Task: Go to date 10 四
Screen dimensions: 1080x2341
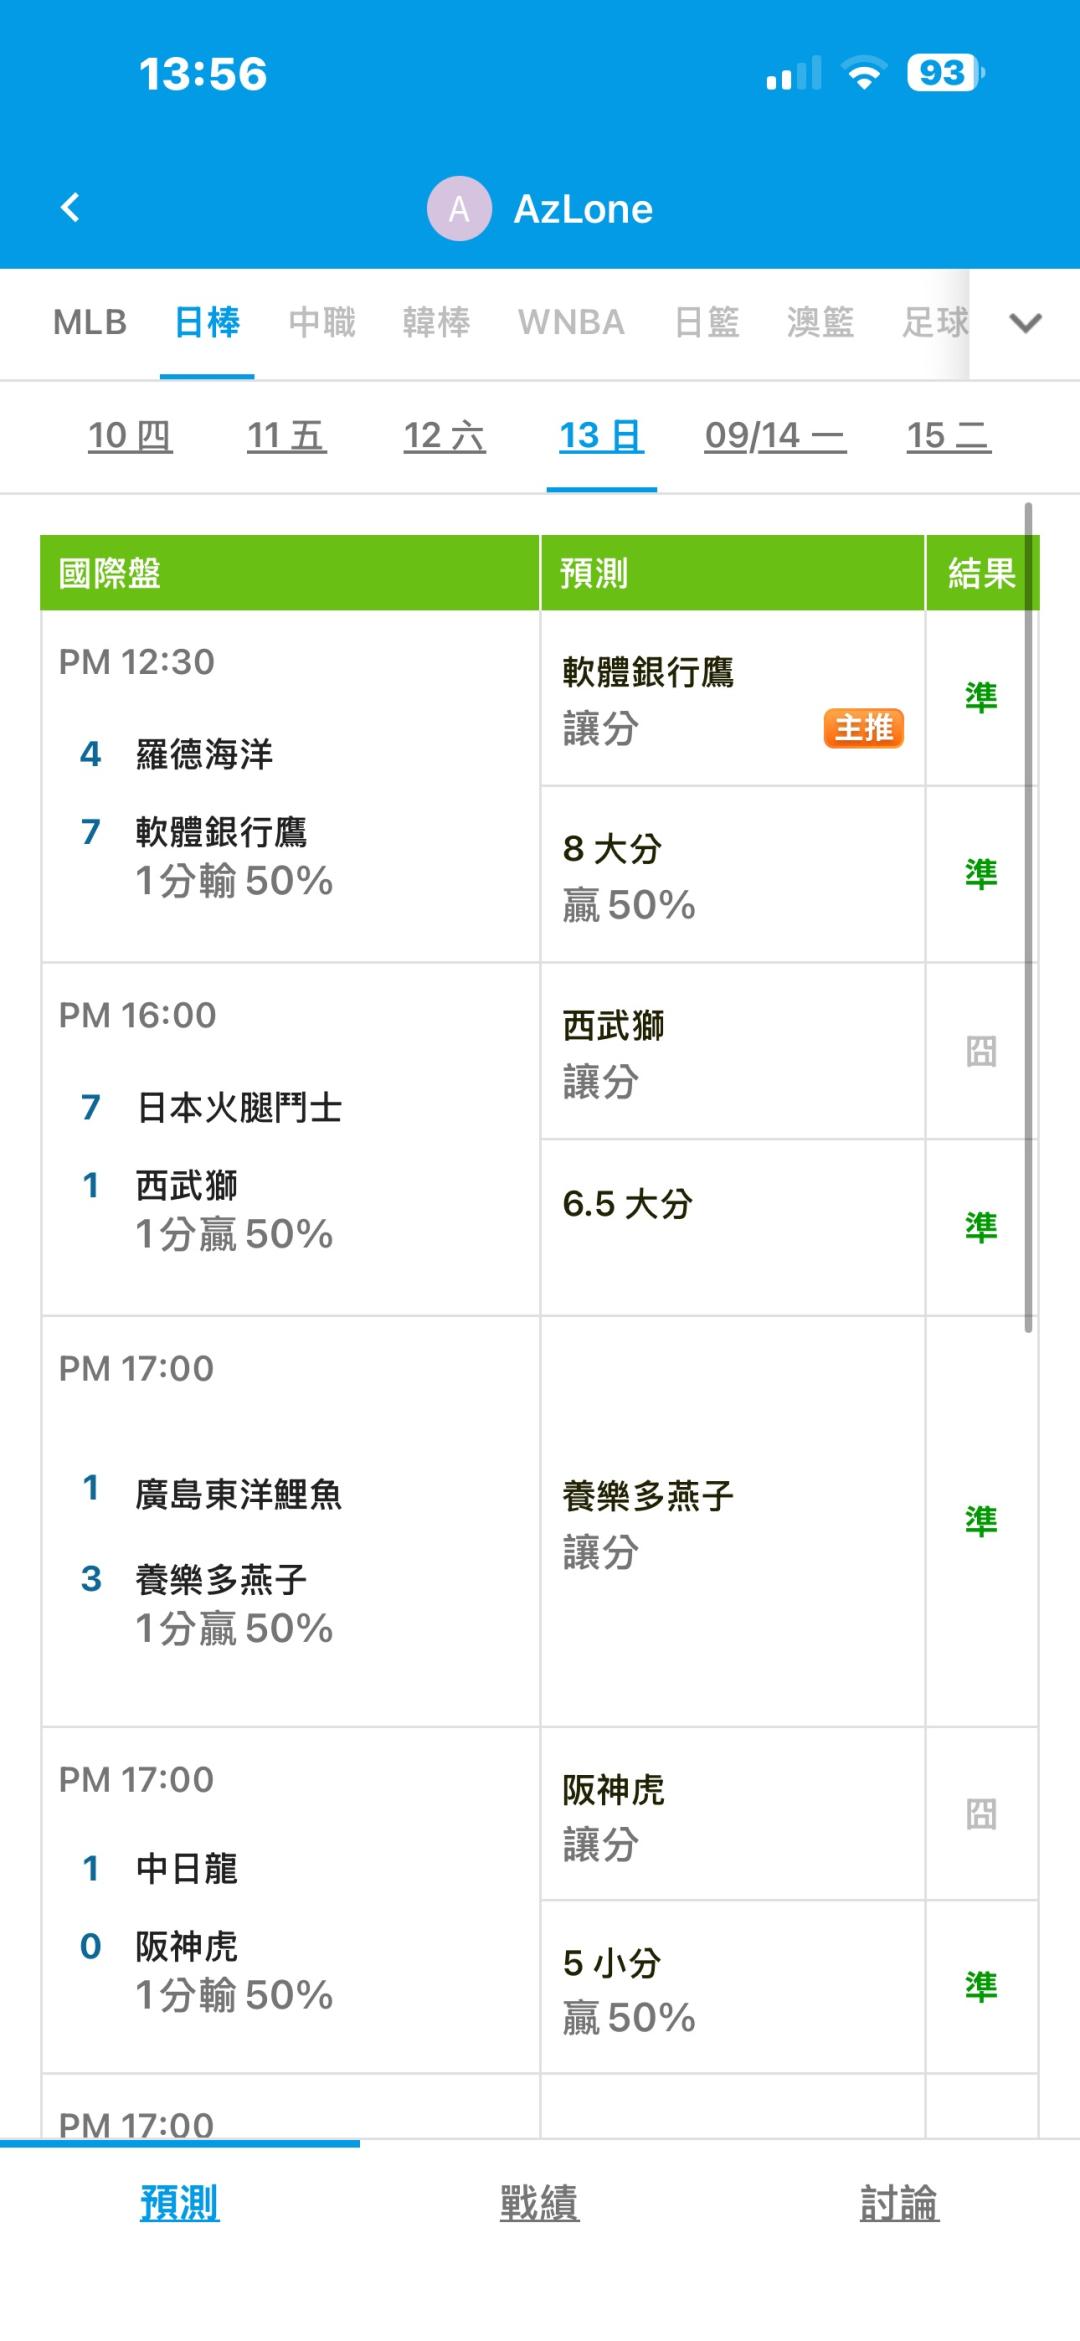Action: click(x=130, y=435)
